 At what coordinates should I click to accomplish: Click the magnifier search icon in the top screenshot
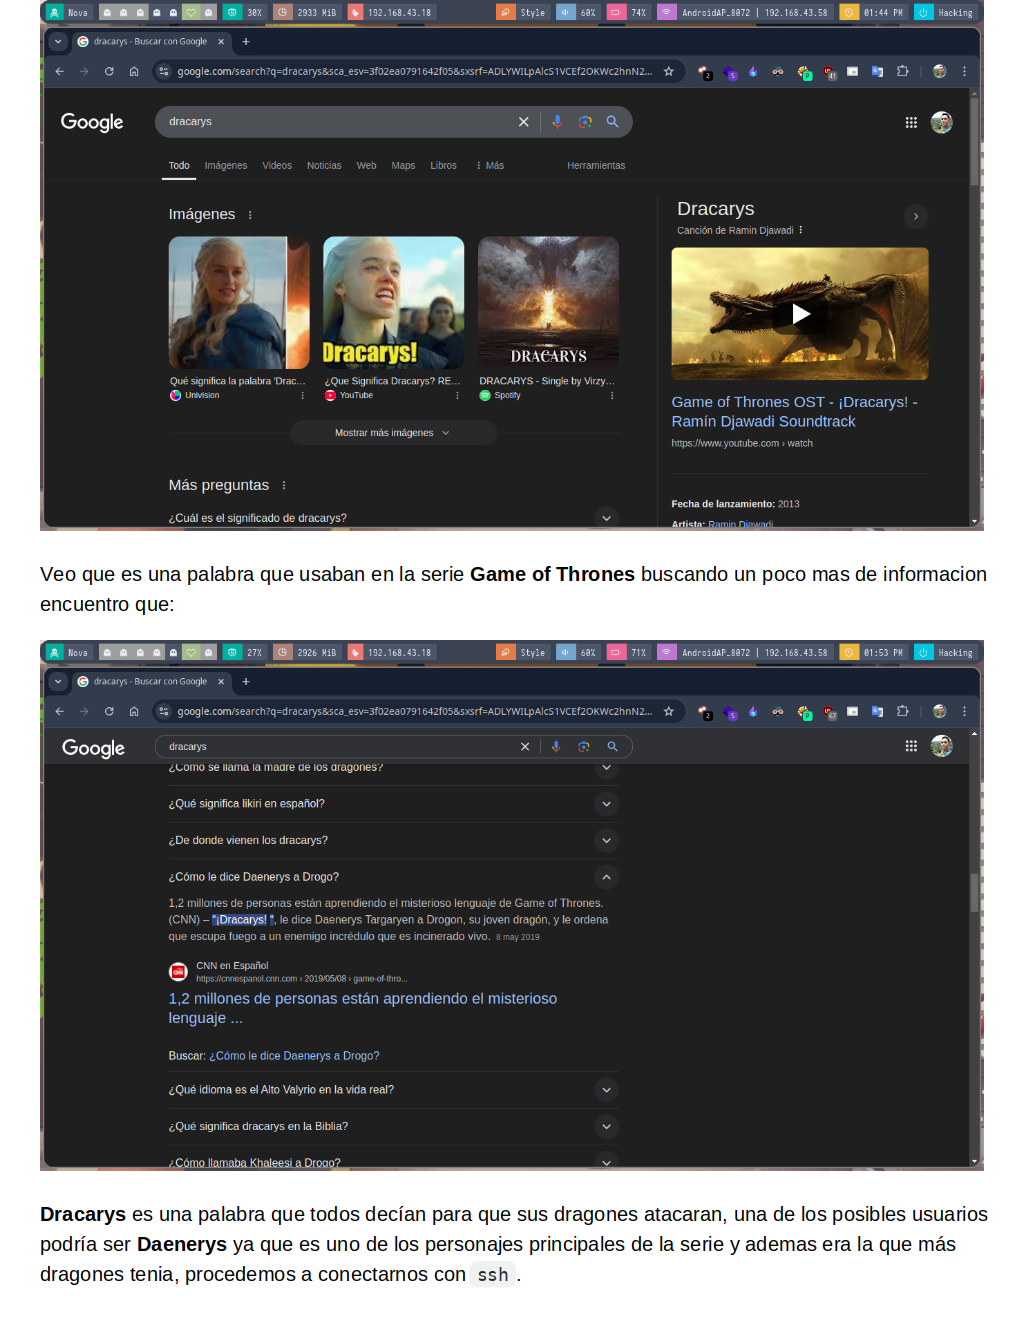(x=612, y=122)
